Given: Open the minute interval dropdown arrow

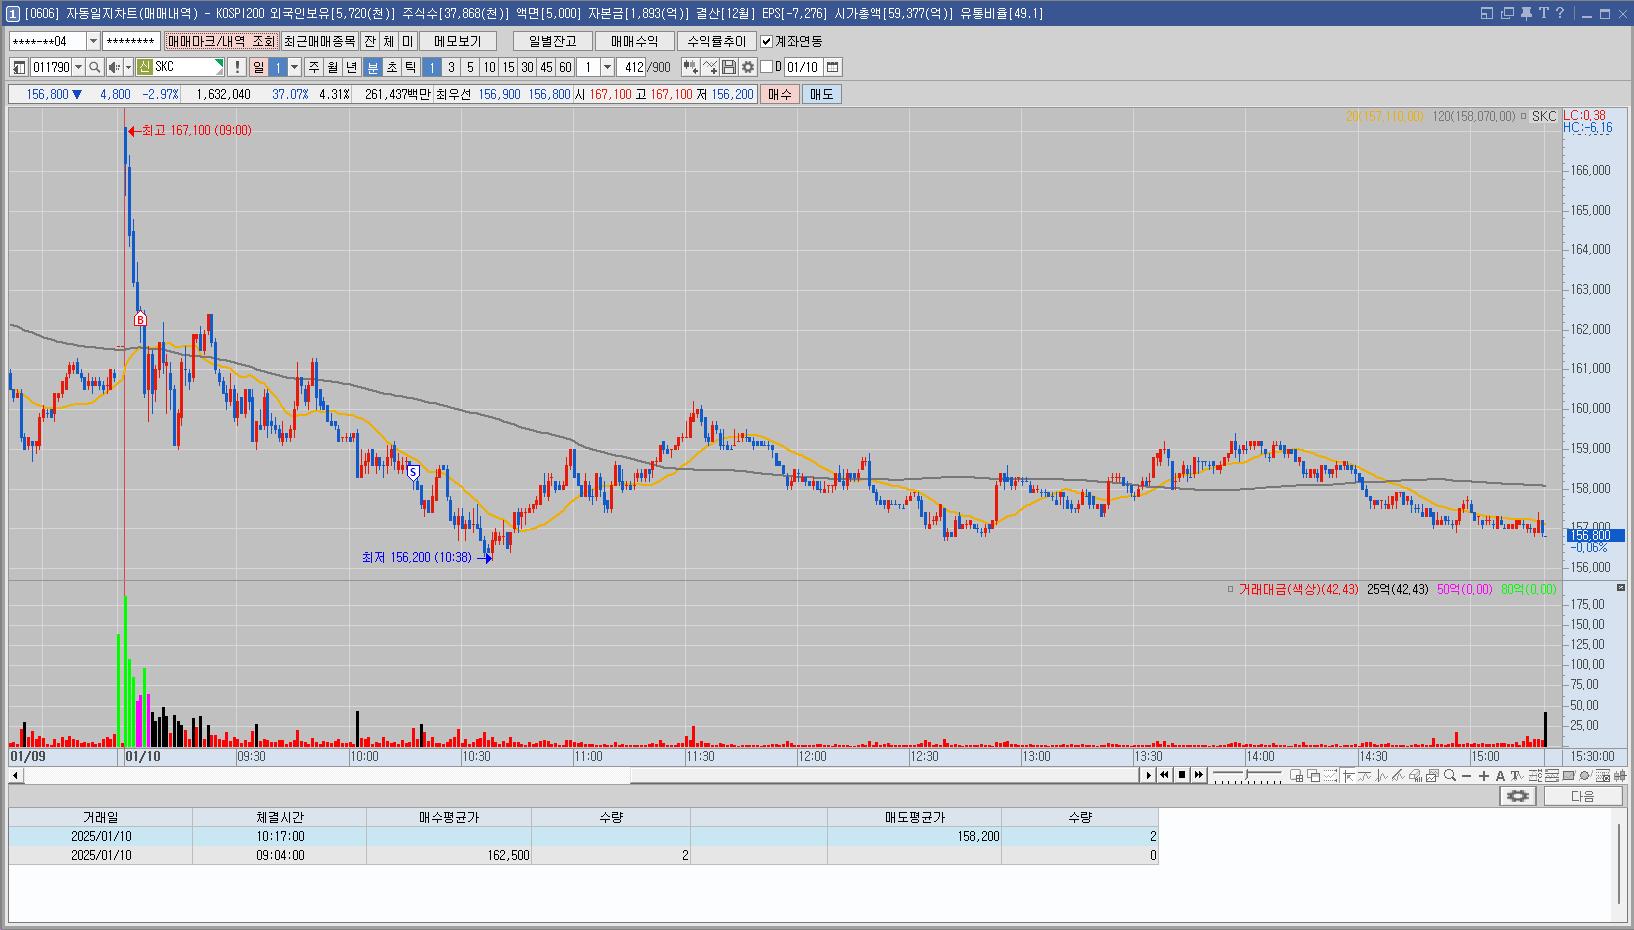Looking at the screenshot, I should (607, 67).
